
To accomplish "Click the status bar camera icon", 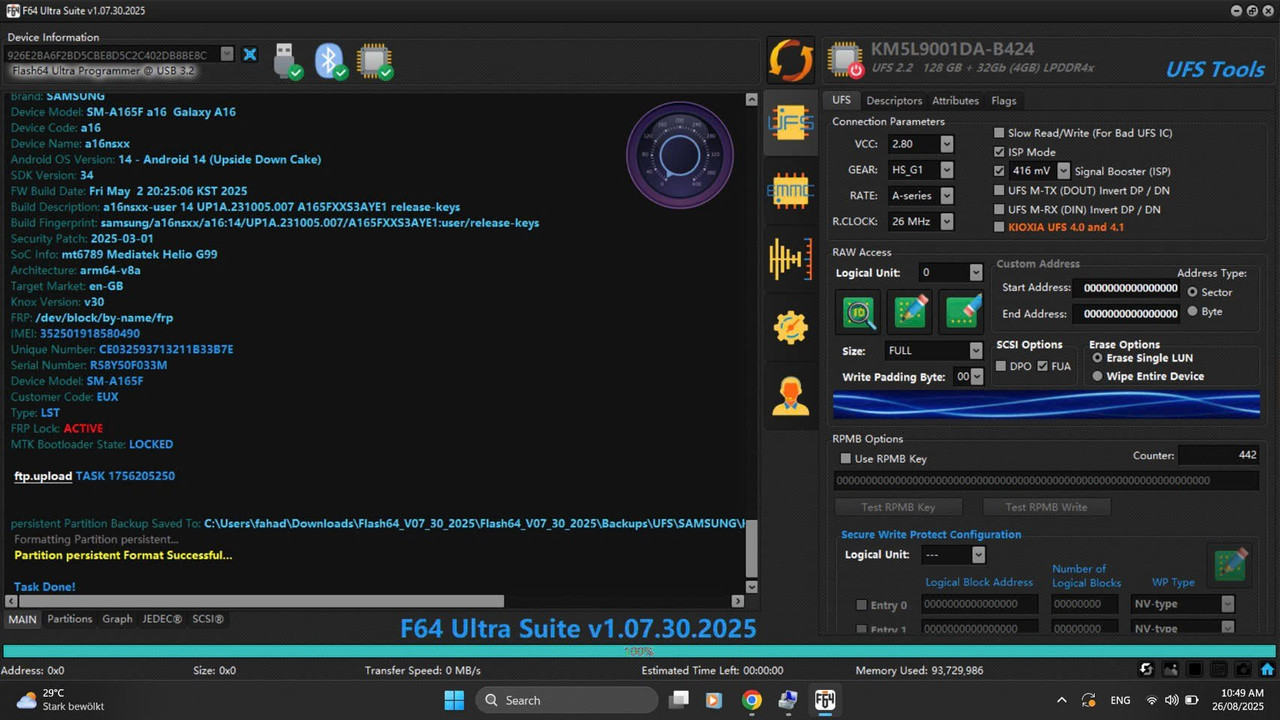I will (x=1242, y=670).
